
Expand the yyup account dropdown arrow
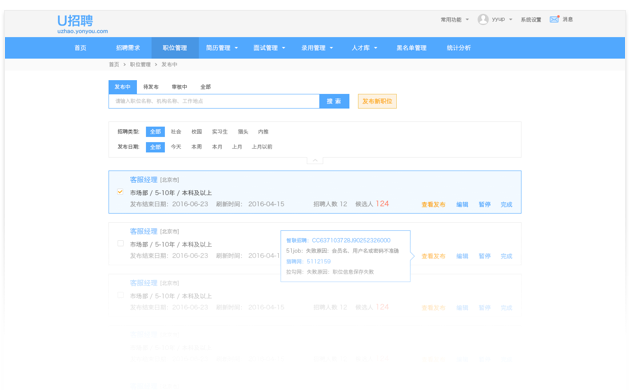(x=511, y=19)
